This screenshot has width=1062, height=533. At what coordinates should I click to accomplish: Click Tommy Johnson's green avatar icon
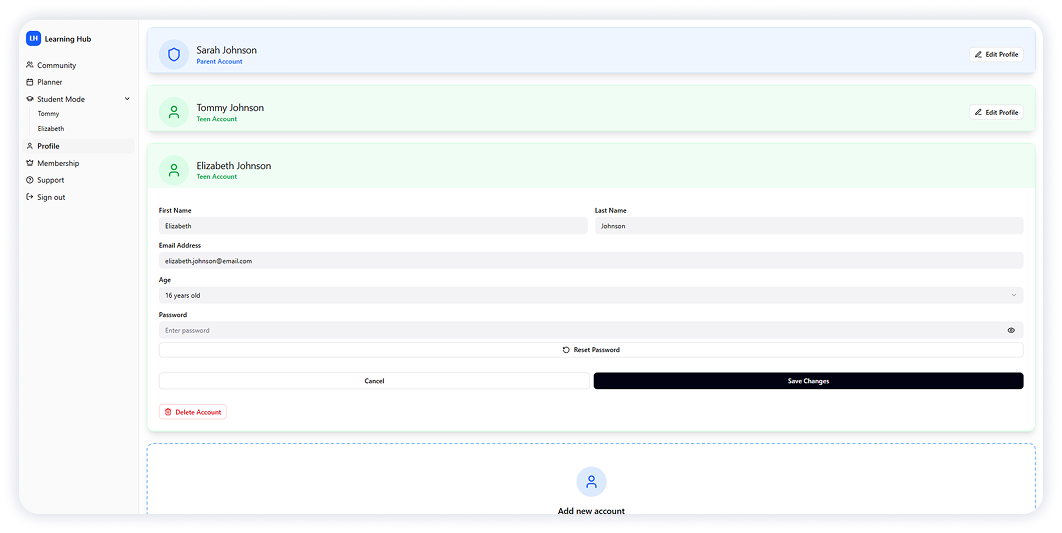point(174,112)
